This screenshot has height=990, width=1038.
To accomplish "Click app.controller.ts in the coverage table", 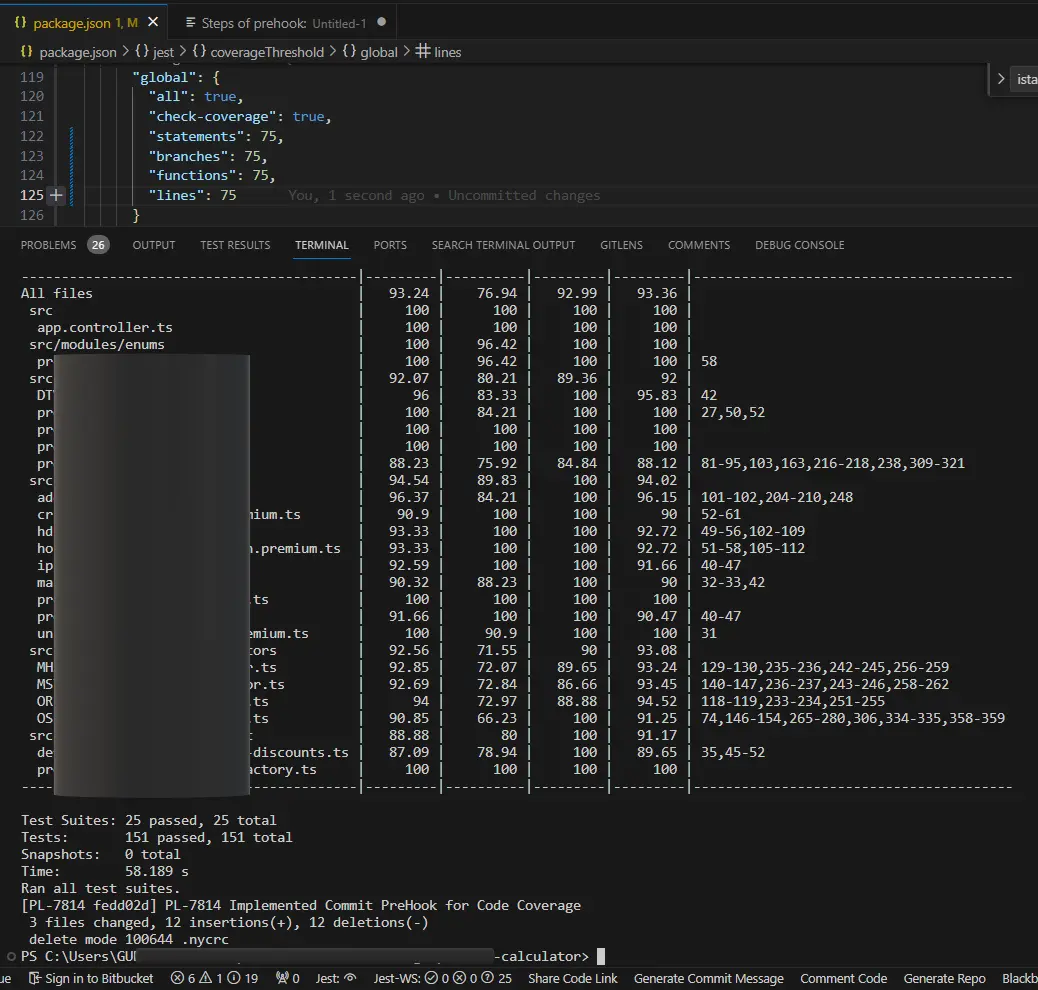I will click(105, 328).
